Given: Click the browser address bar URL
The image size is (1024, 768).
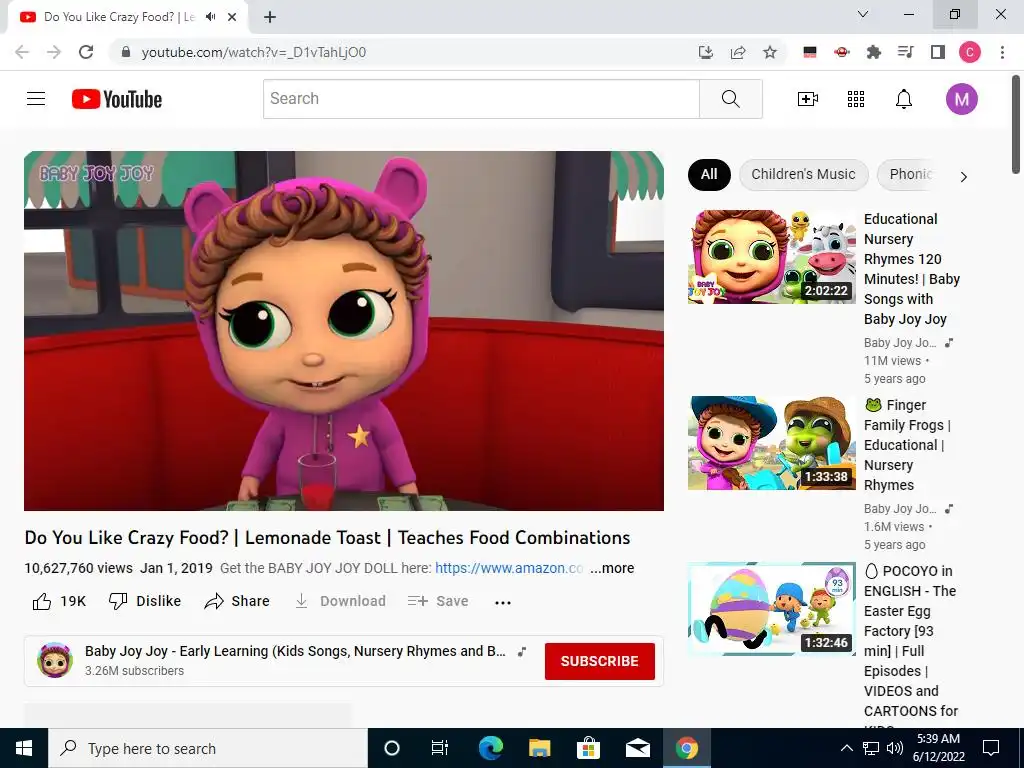Looking at the screenshot, I should pos(253,52).
